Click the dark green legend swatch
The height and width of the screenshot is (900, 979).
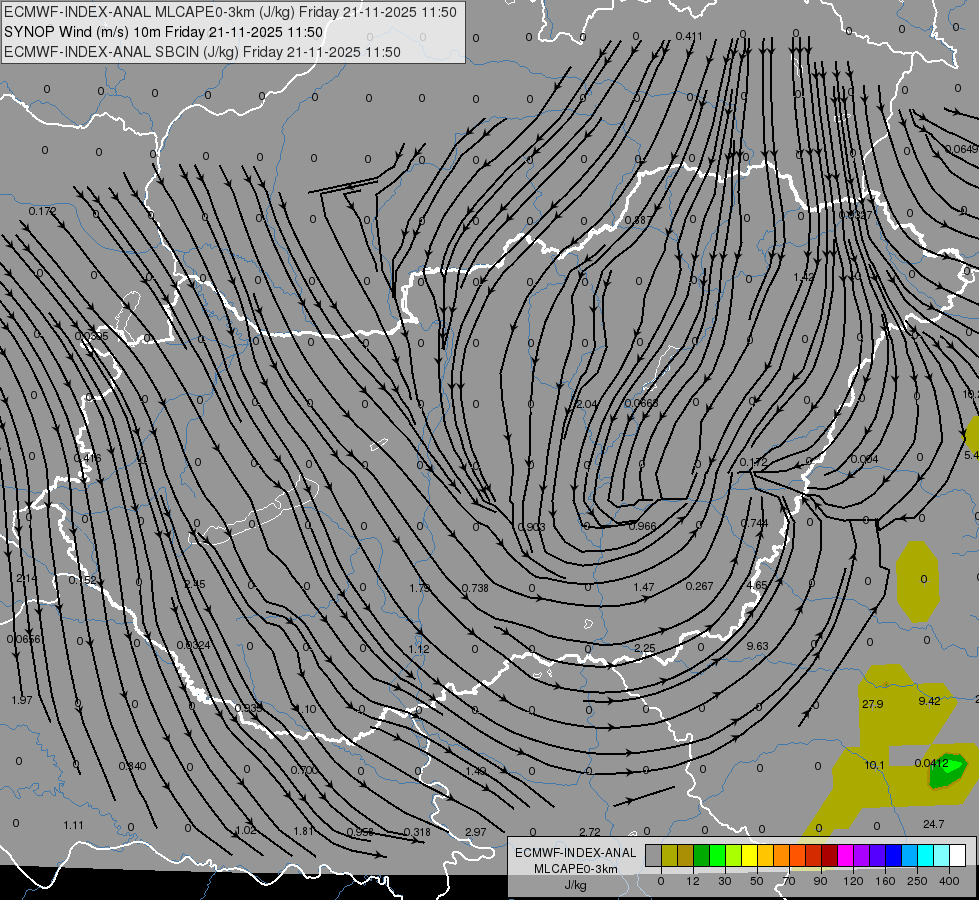[701, 856]
